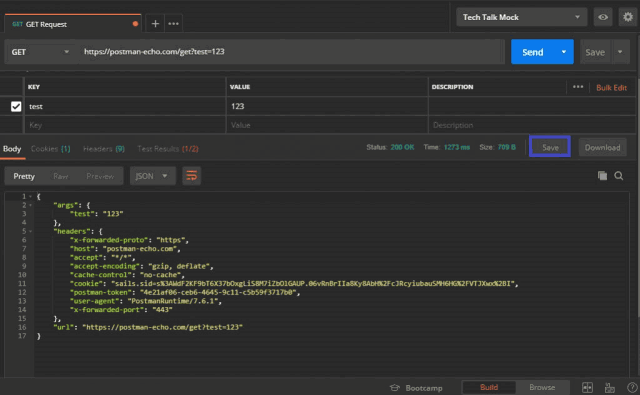
Task: Click the empty Value placeholder field
Action: [327, 125]
